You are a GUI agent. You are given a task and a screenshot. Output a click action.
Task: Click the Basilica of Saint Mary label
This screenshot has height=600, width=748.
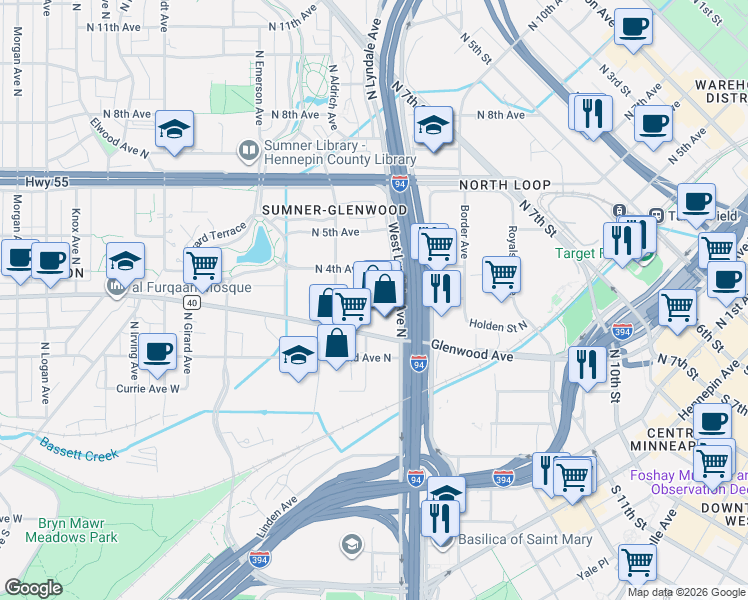click(x=525, y=539)
